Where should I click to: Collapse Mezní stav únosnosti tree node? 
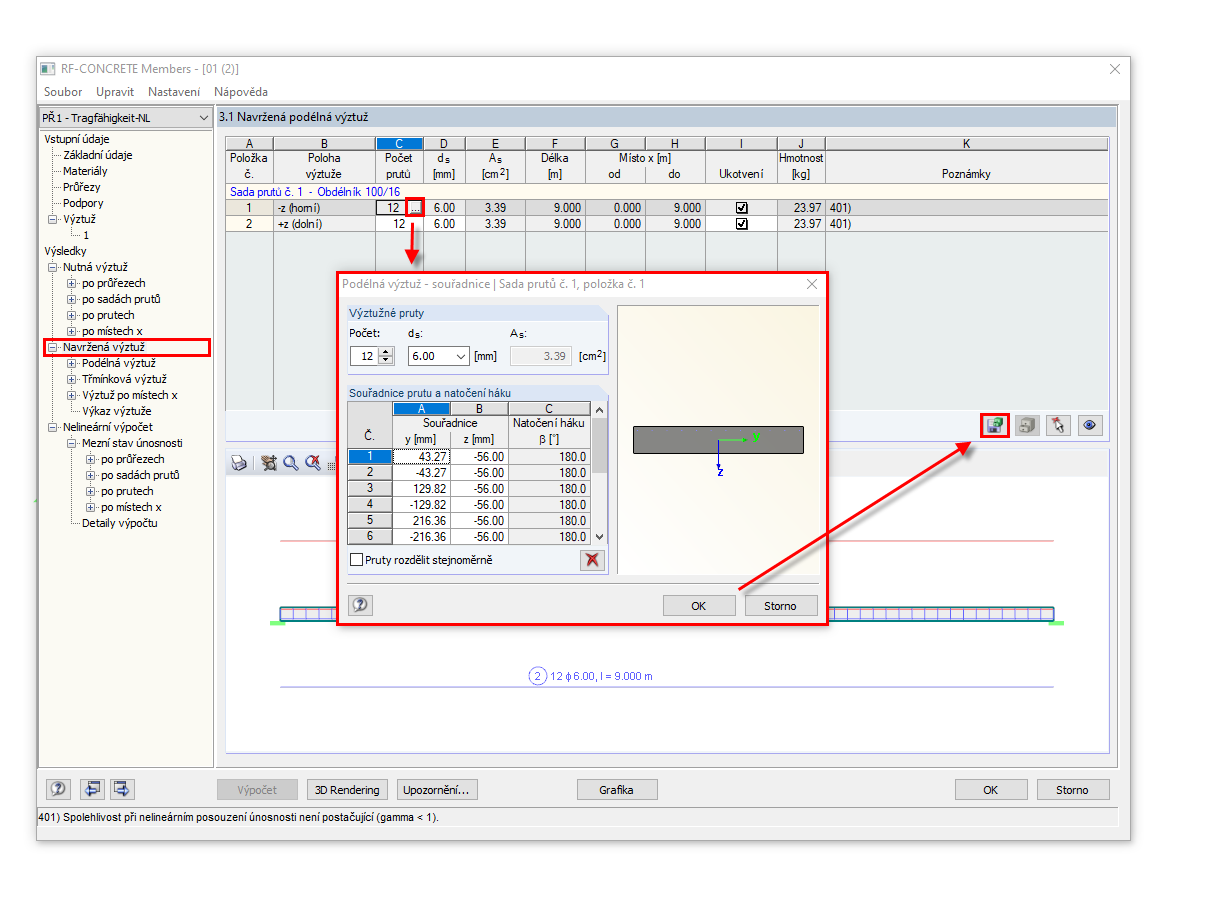pos(72,443)
